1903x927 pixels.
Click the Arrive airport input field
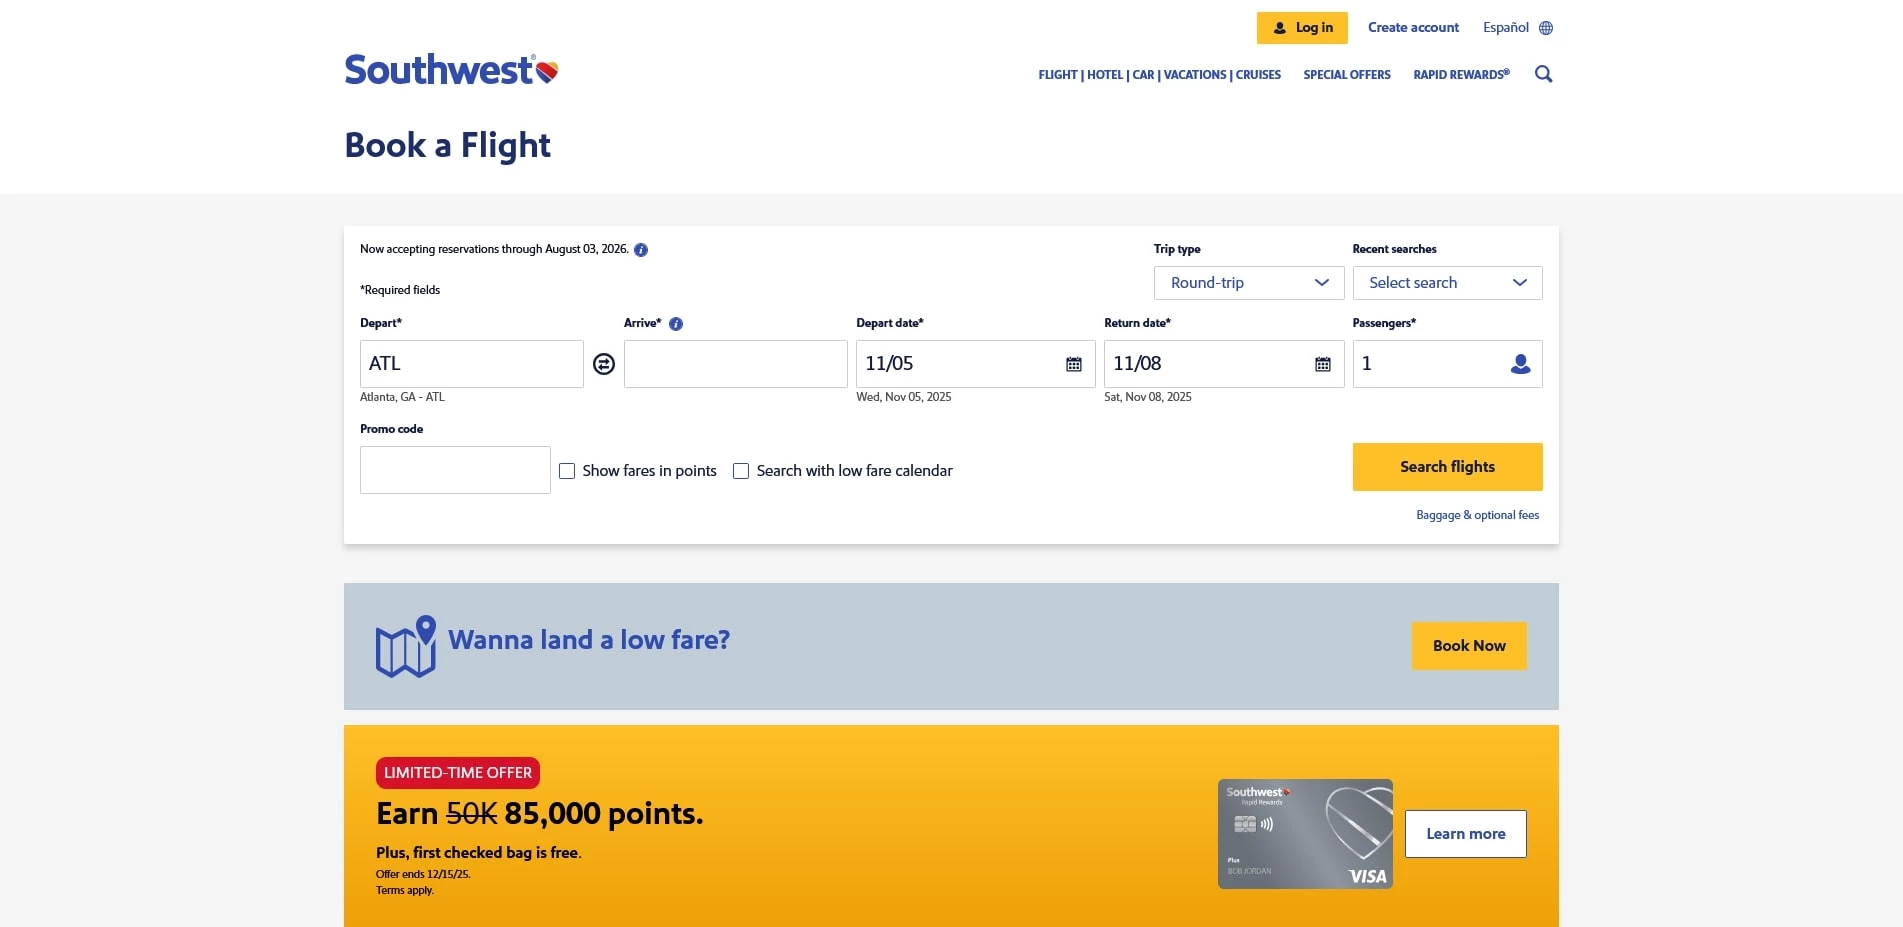click(735, 364)
